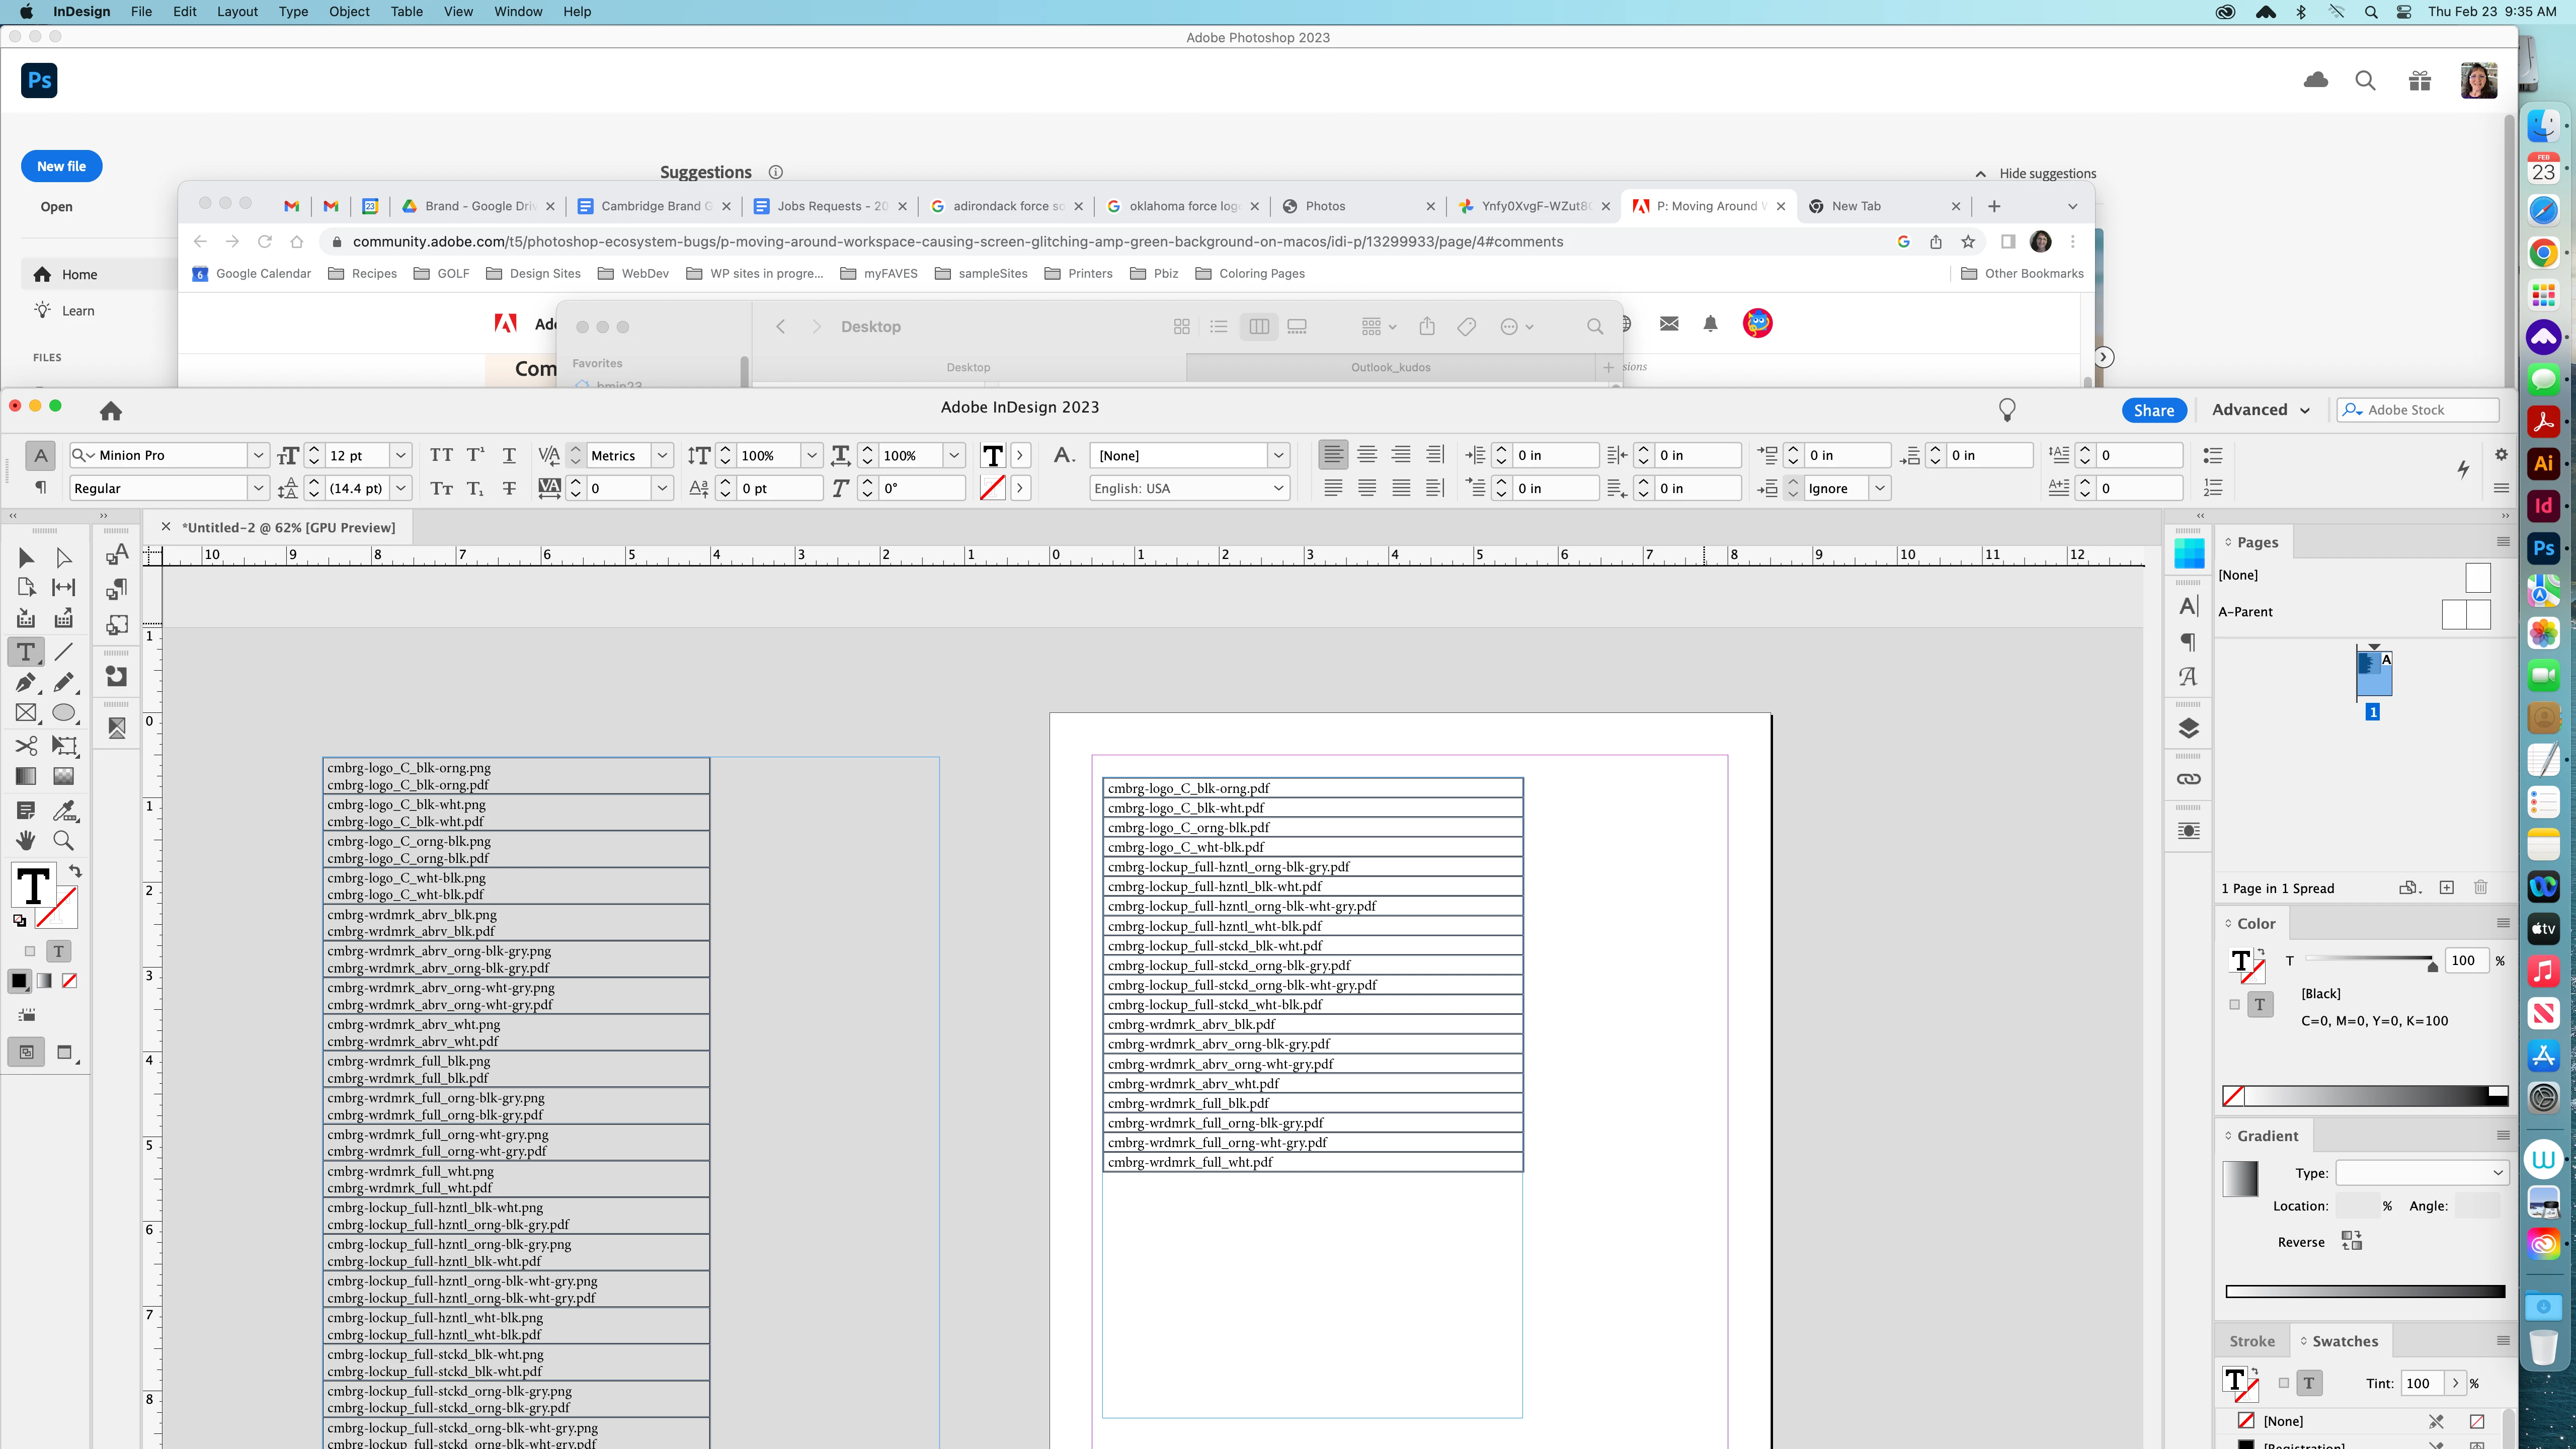Image resolution: width=2576 pixels, height=1449 pixels.
Task: Click the Share button
Action: (x=2153, y=410)
